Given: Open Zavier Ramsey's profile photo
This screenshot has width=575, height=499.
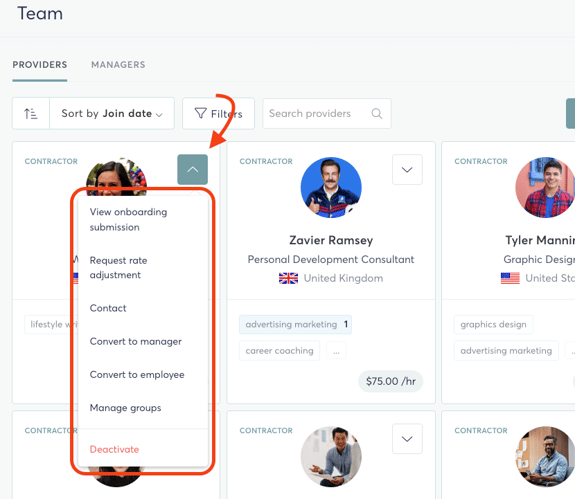Looking at the screenshot, I should pos(331,188).
